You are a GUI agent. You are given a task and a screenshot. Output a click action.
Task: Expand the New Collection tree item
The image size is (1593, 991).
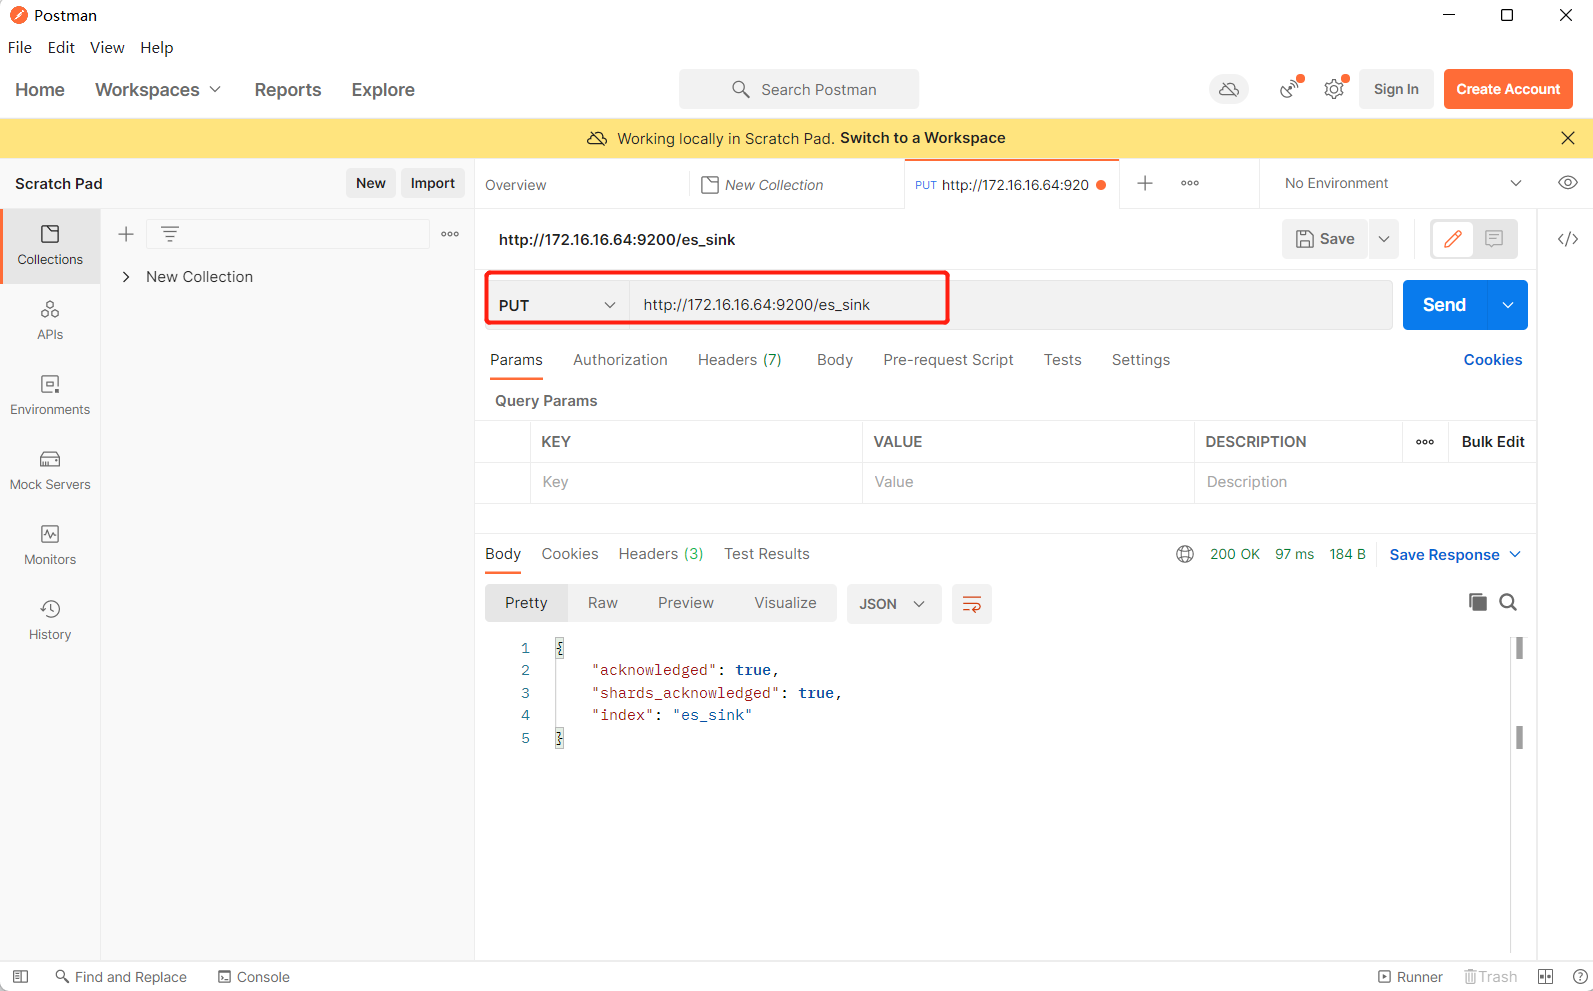(126, 277)
